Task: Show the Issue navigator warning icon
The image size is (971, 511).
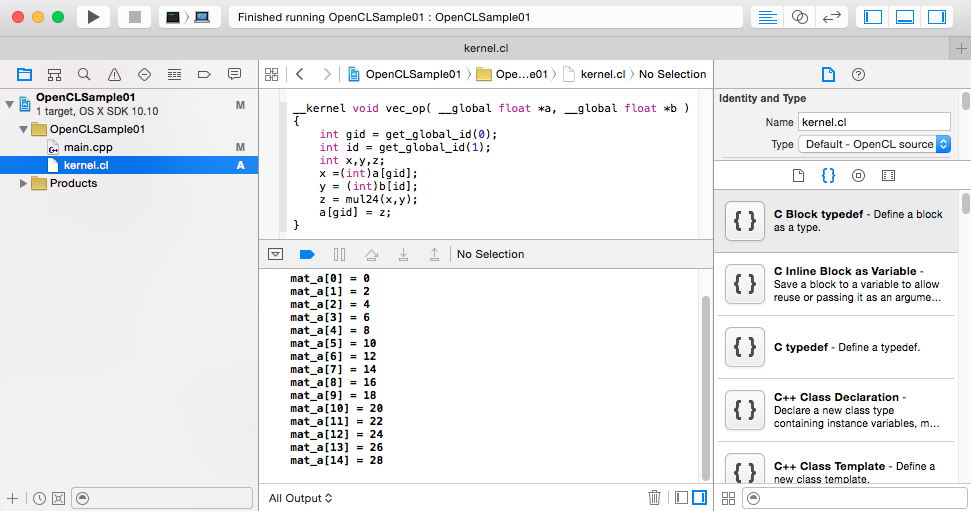Action: (114, 74)
